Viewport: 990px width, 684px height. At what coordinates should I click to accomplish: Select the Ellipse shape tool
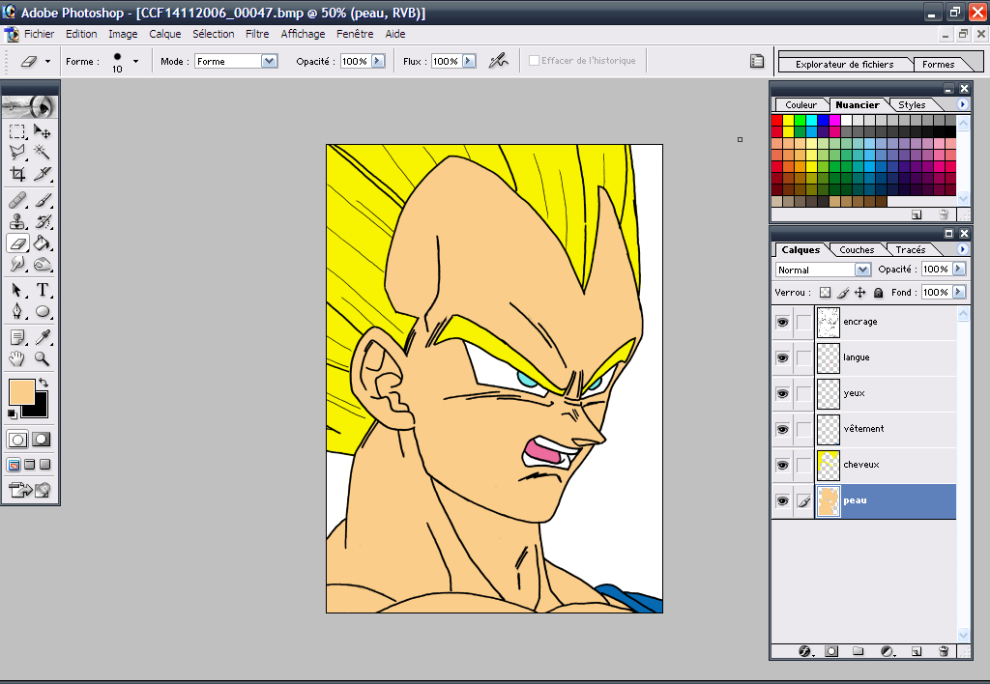point(42,311)
